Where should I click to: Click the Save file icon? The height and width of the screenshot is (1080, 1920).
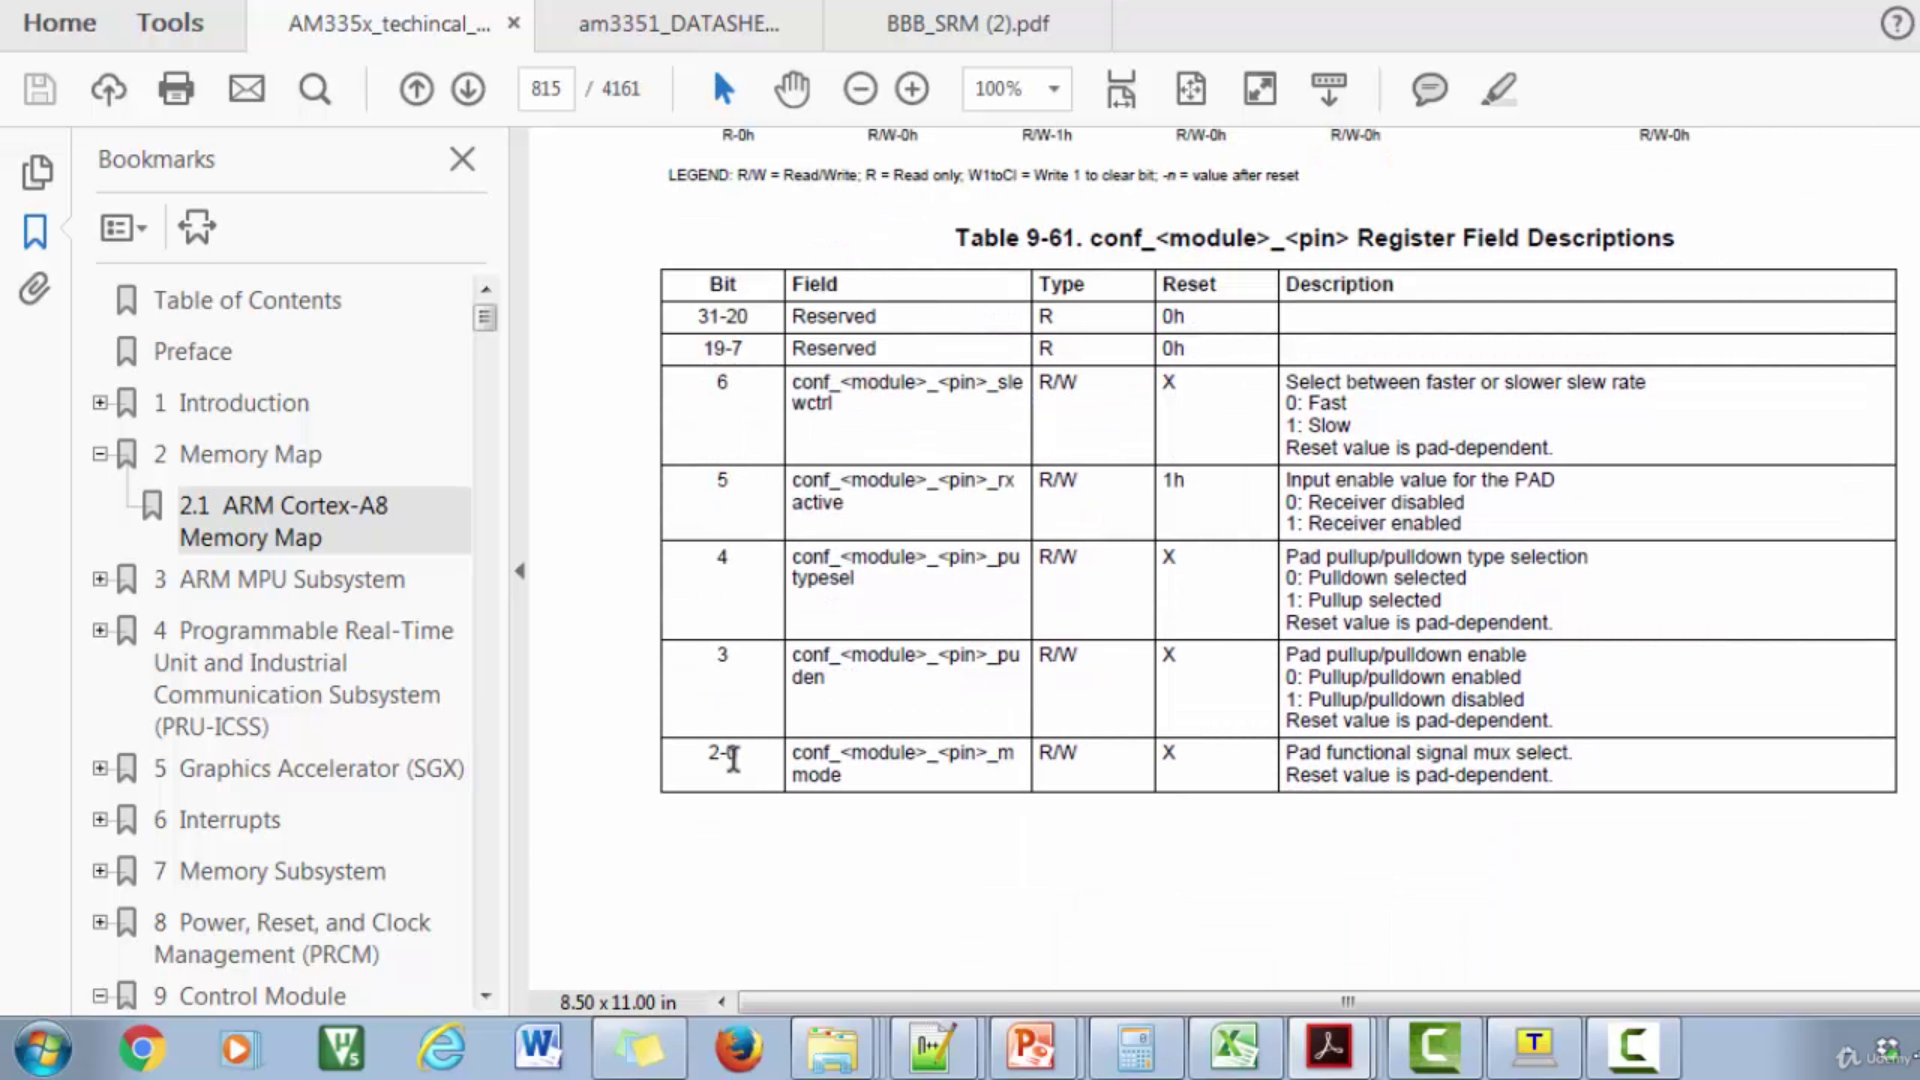40,89
